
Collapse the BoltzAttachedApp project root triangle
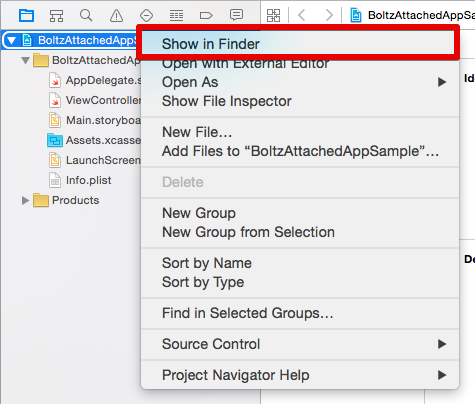[x=12, y=40]
